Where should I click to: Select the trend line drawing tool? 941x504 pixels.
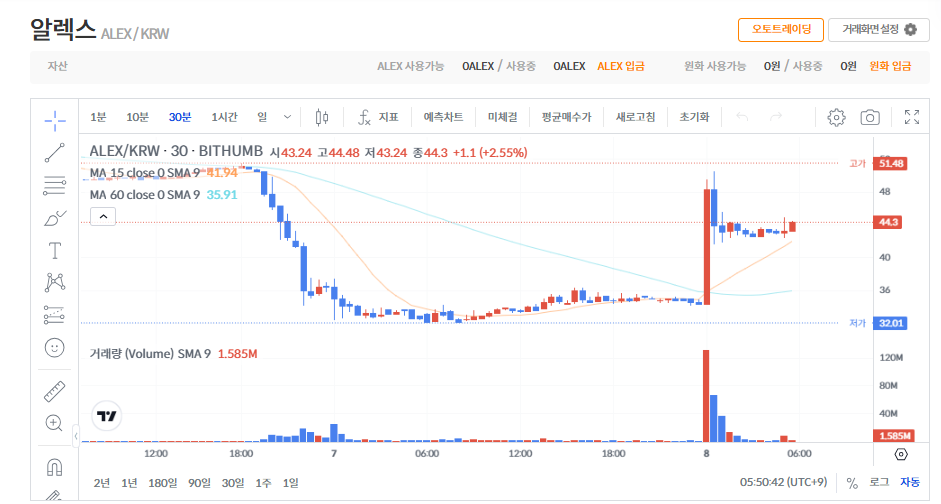(x=55, y=153)
